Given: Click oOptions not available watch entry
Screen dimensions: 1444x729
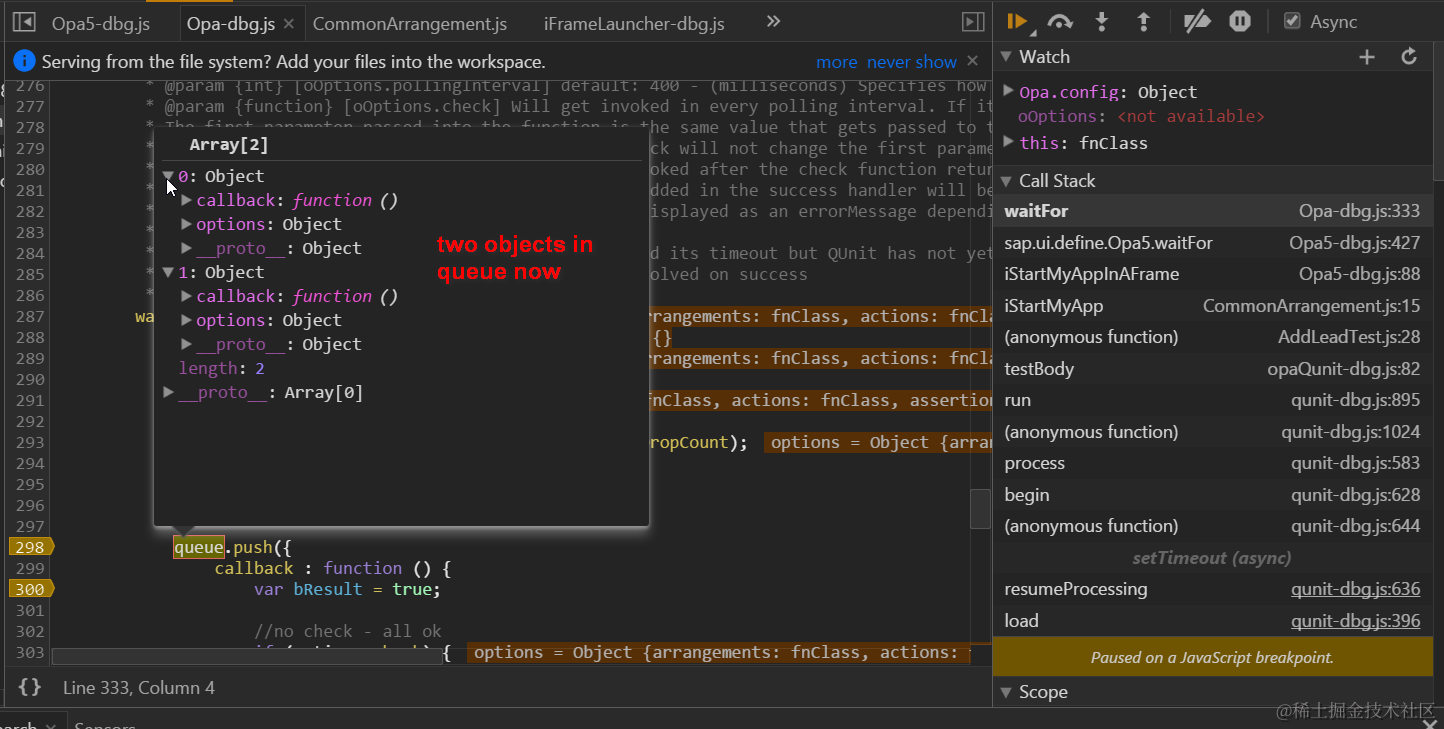Looking at the screenshot, I should click(1141, 117).
